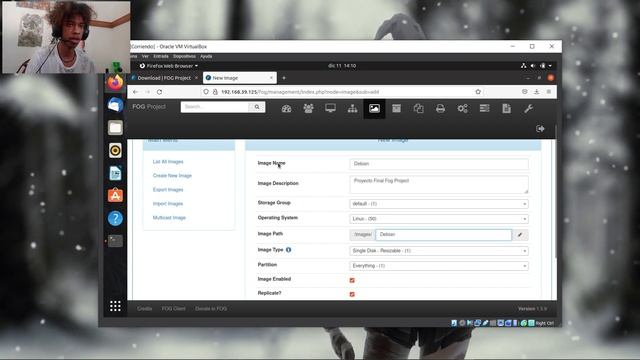Open the Reports document icon
The image size is (640, 360).
[x=507, y=109]
